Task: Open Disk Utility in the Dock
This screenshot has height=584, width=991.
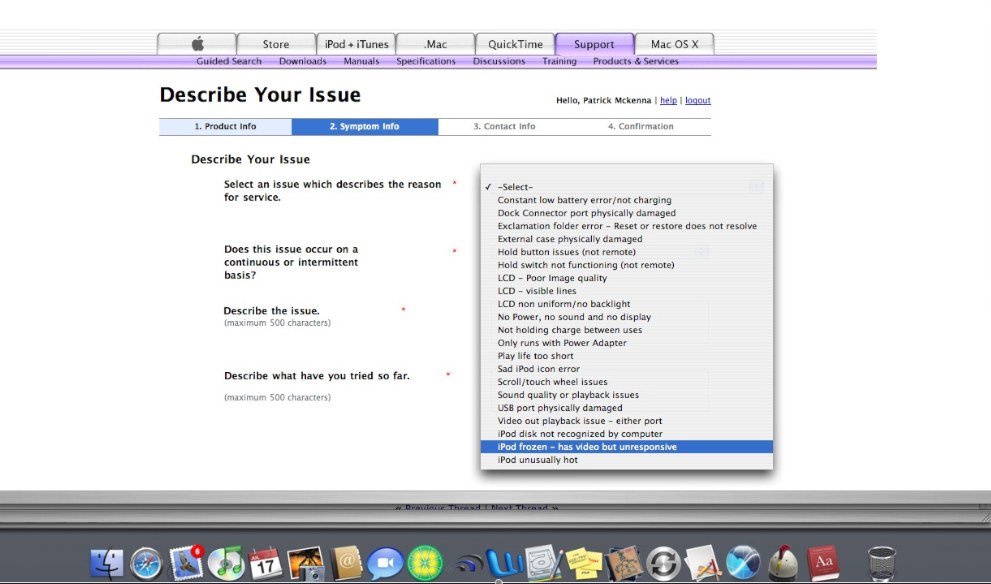Action: pyautogui.click(x=543, y=563)
